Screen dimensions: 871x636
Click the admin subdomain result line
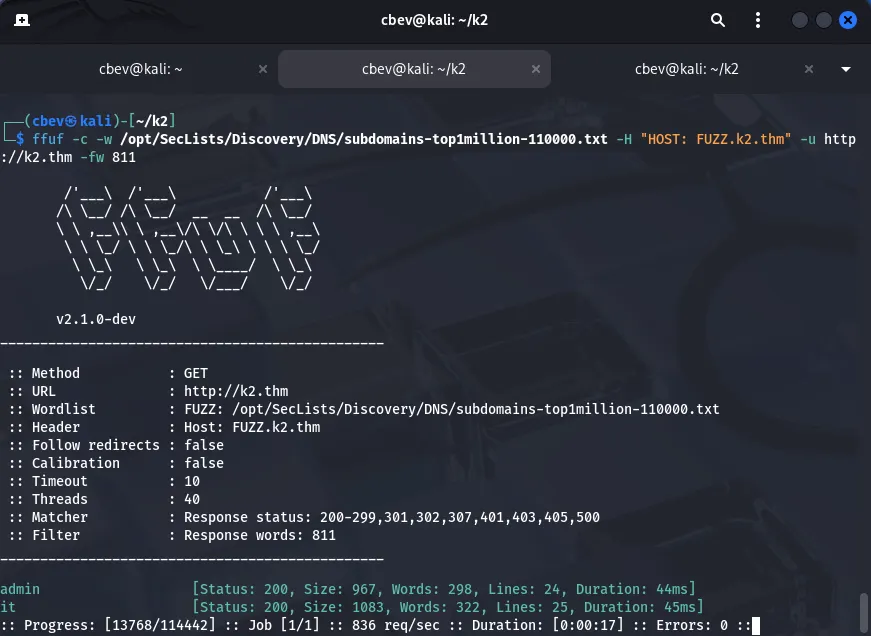coord(20,589)
